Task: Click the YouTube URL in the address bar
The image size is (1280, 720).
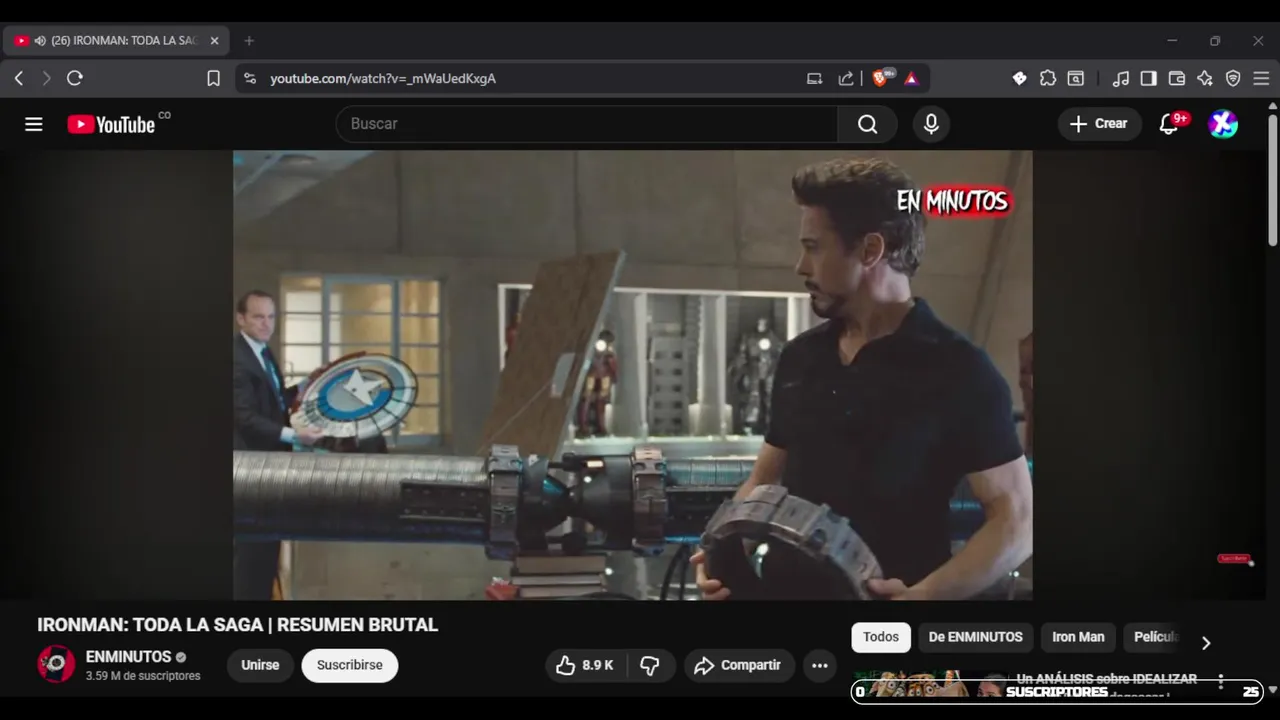Action: pyautogui.click(x=383, y=78)
